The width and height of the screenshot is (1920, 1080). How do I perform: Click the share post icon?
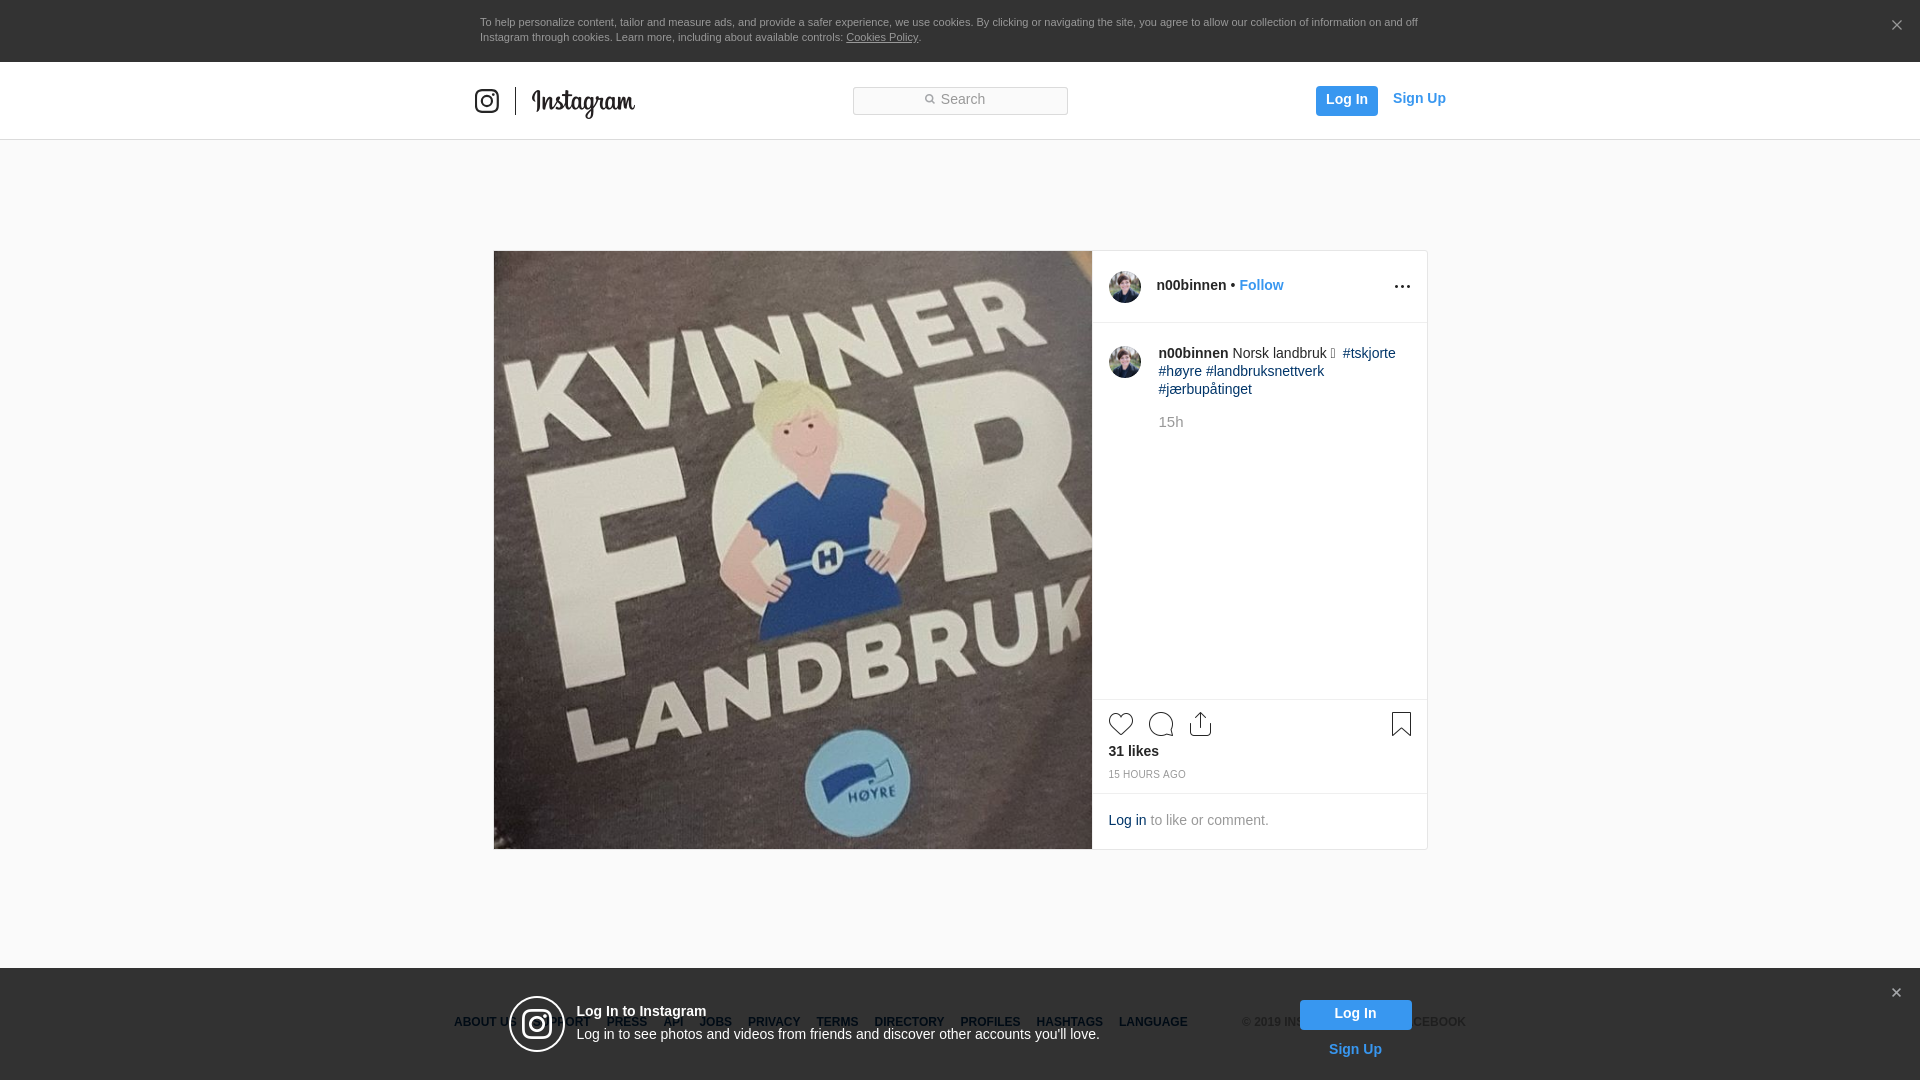[1200, 724]
